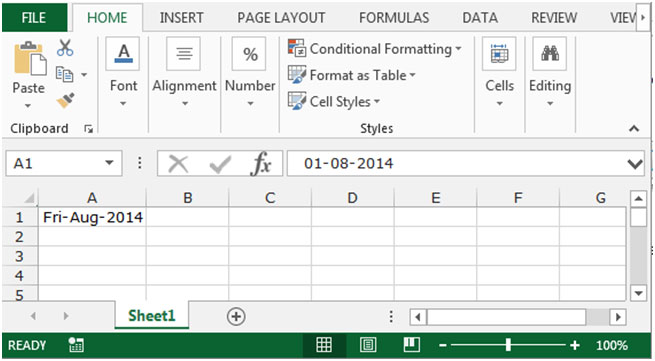Screen dimensions: 655x361
Task: Open the Name Box dropdown arrow
Action: pyautogui.click(x=109, y=163)
